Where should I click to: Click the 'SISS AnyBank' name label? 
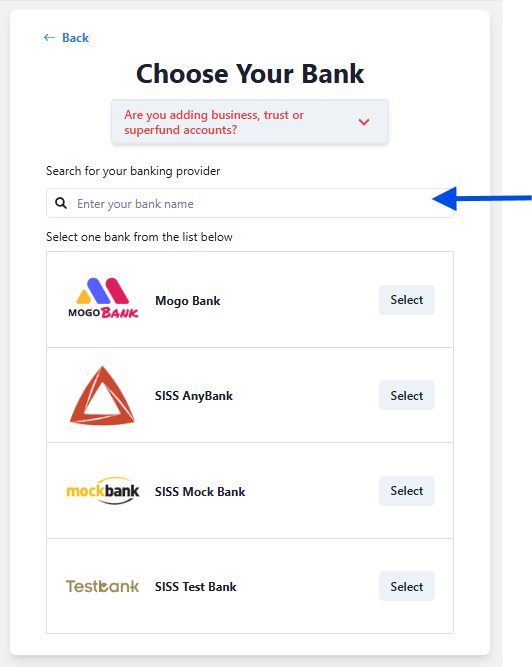[193, 396]
